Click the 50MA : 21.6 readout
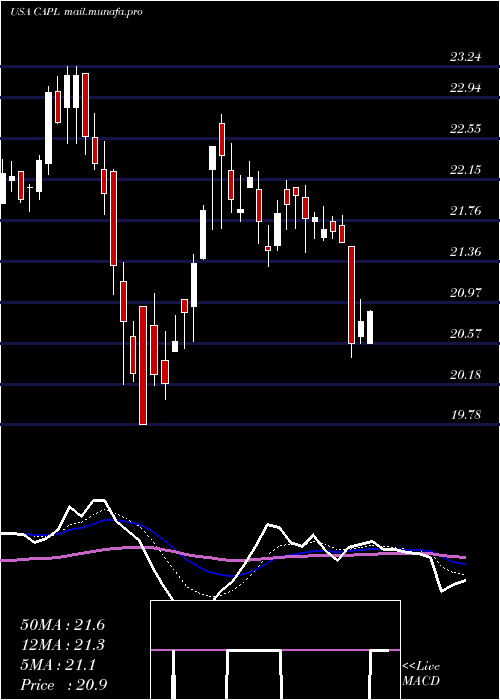Viewport: 500px width, 700px height. 62,625
